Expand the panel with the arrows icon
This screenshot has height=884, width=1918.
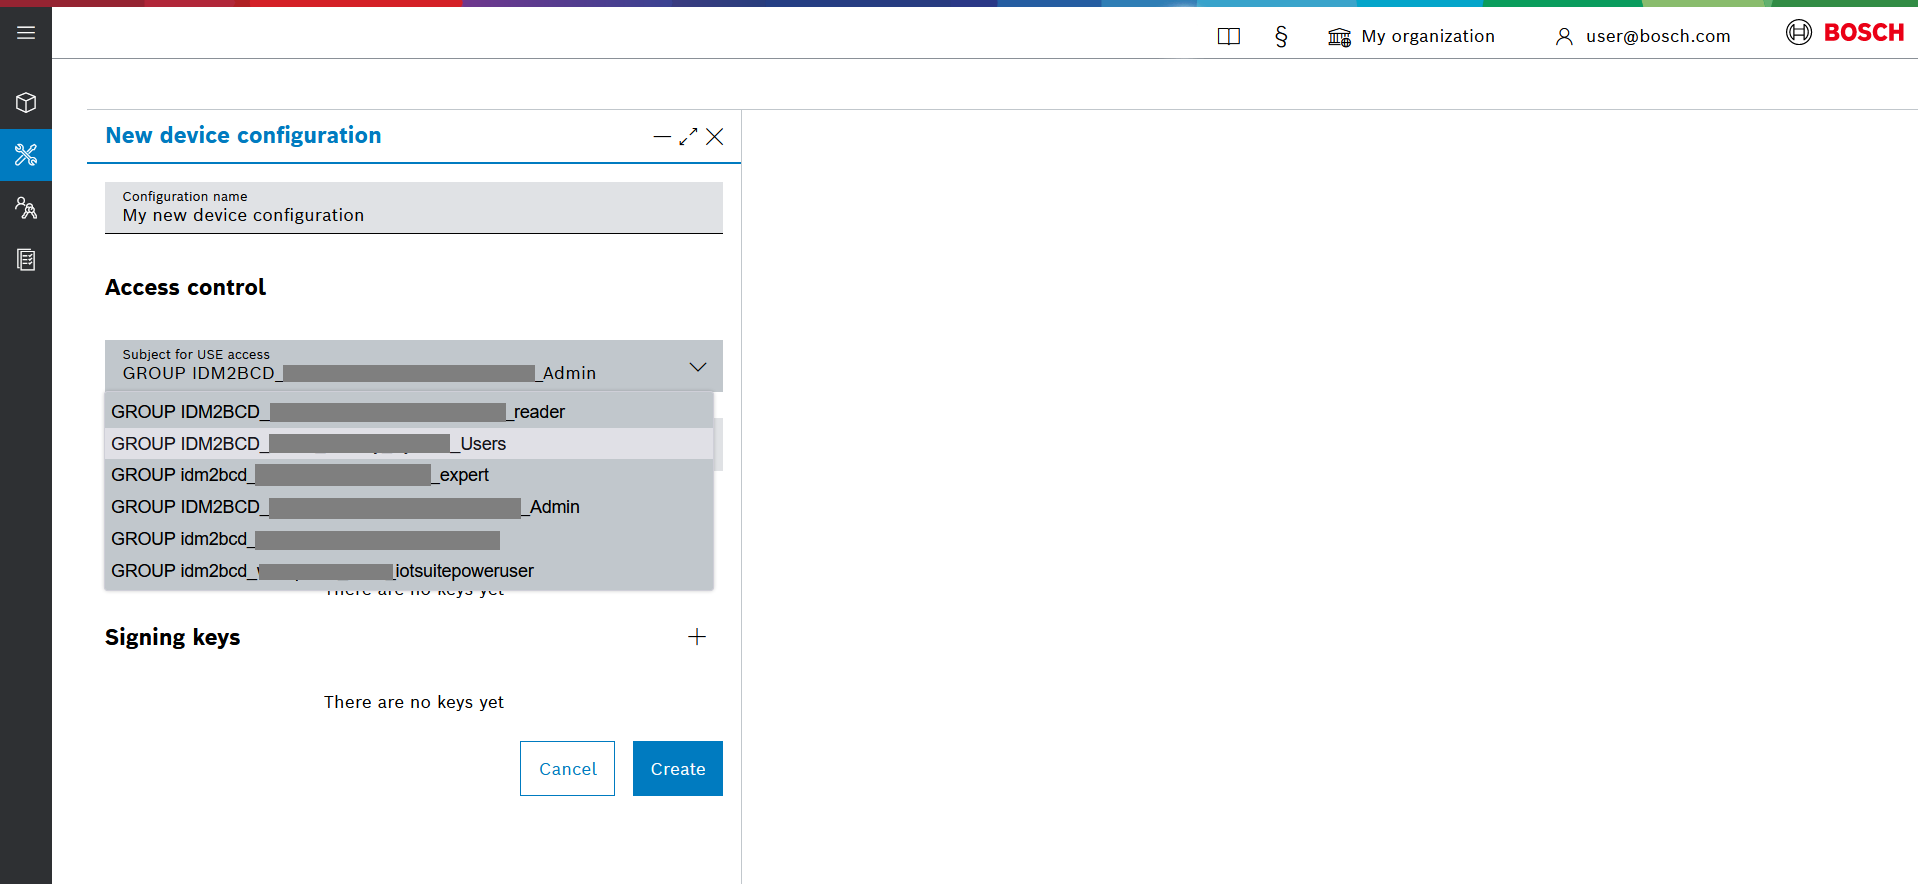[x=688, y=137]
